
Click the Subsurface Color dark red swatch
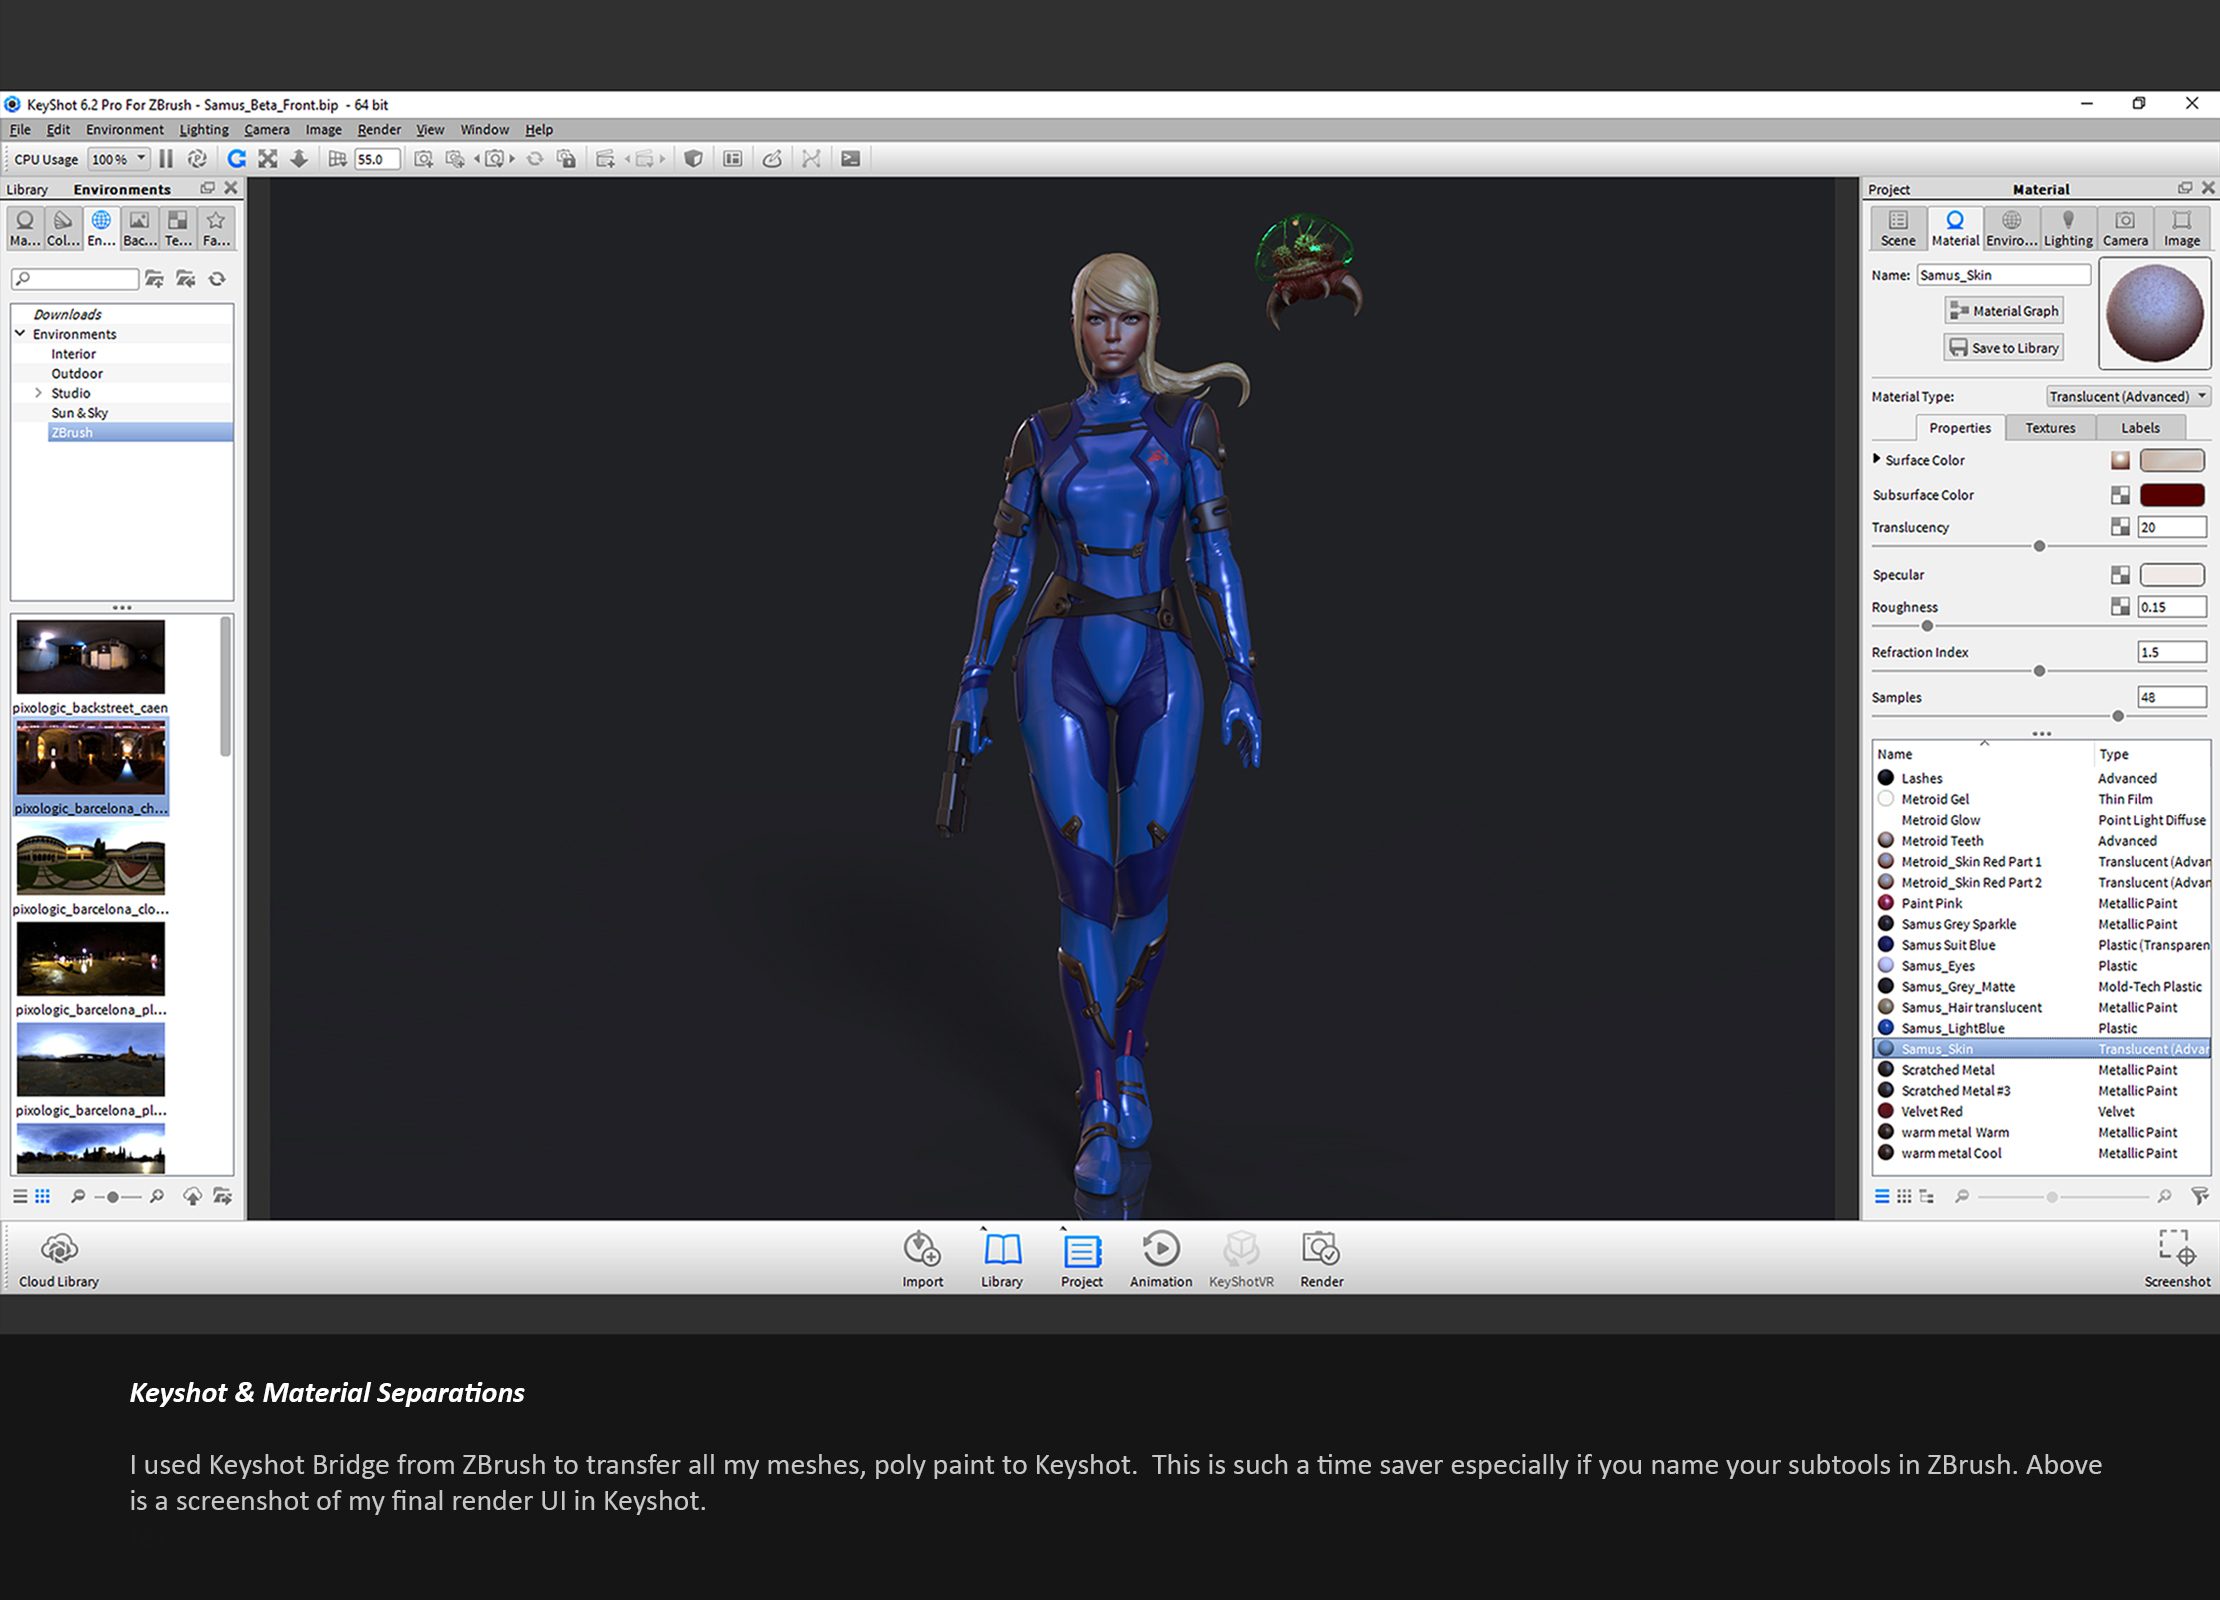(x=2172, y=495)
